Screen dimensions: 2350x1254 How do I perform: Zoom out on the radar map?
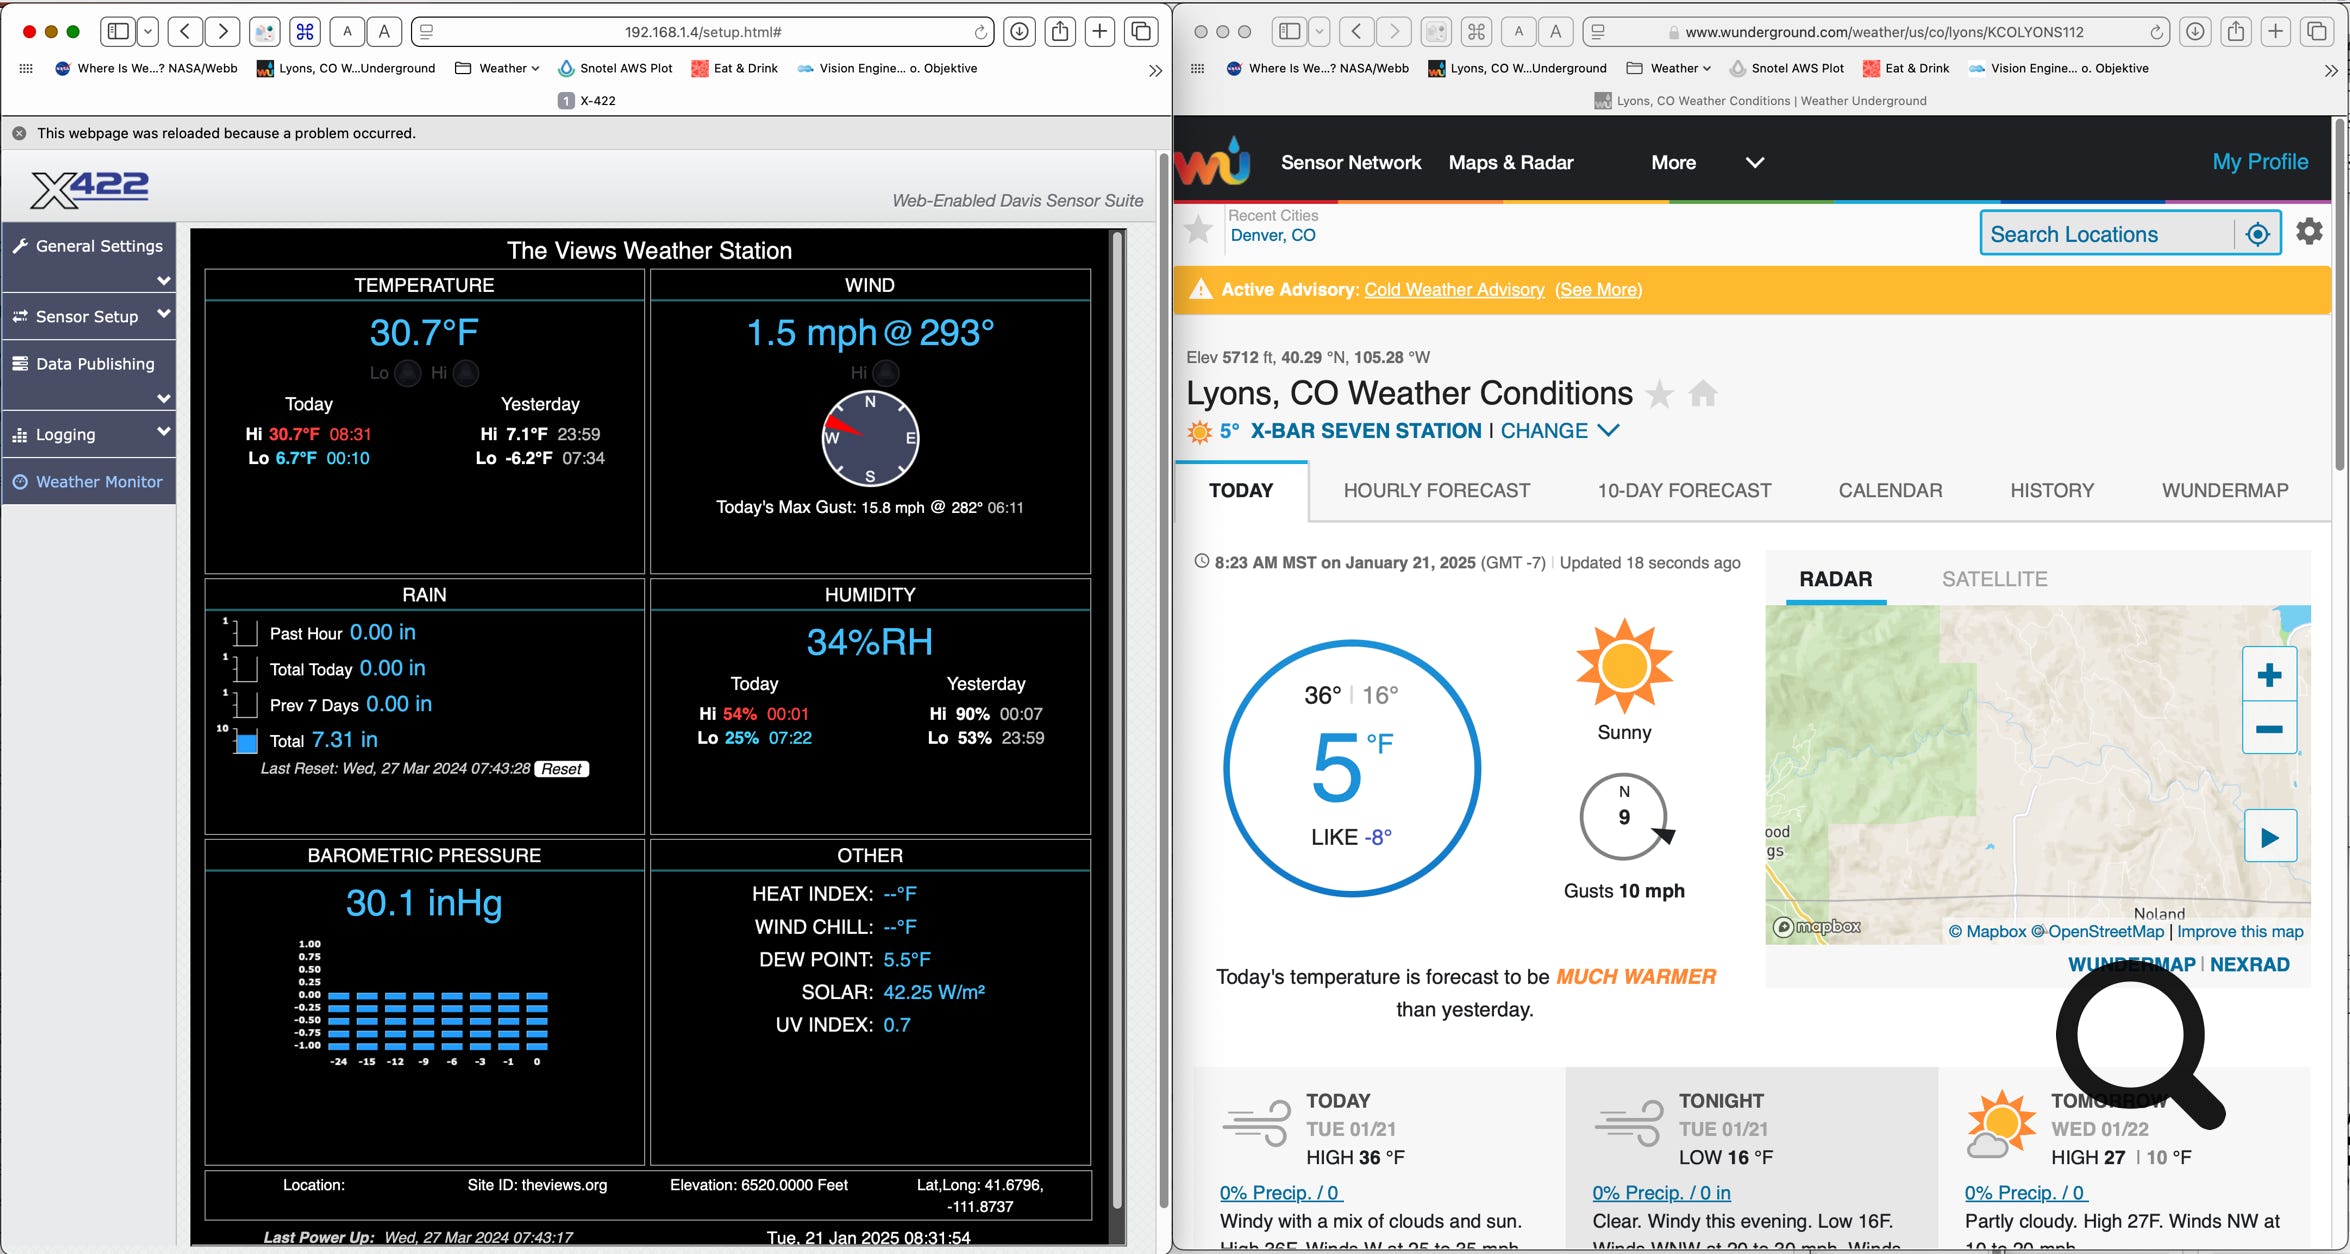pyautogui.click(x=2269, y=729)
